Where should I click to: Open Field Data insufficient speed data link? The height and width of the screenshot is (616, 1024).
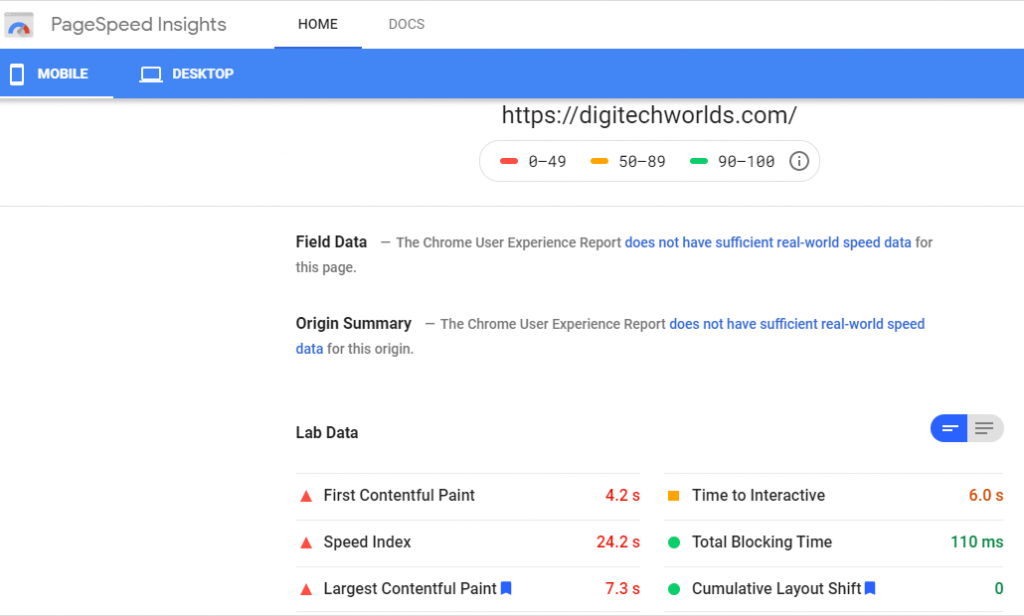pos(768,242)
